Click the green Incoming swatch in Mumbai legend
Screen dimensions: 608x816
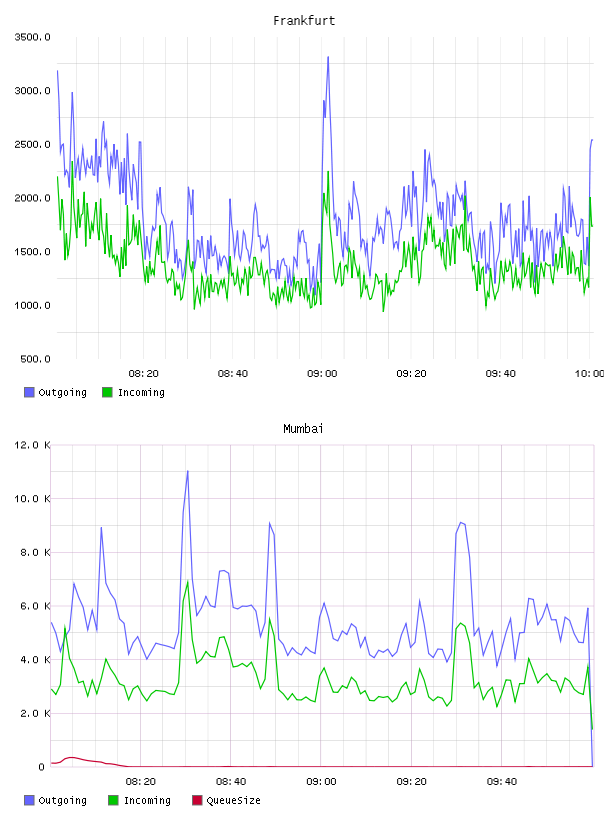coord(113,800)
